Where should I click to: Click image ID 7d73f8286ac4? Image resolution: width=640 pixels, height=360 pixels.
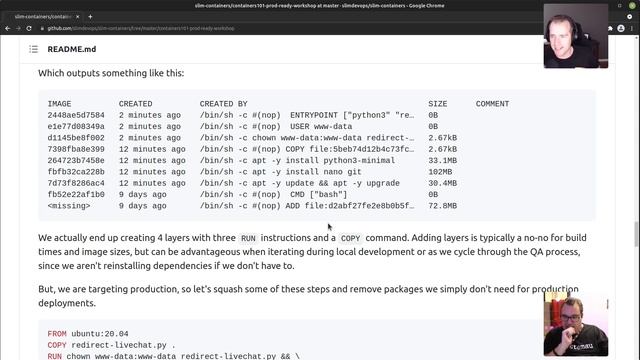(x=76, y=184)
